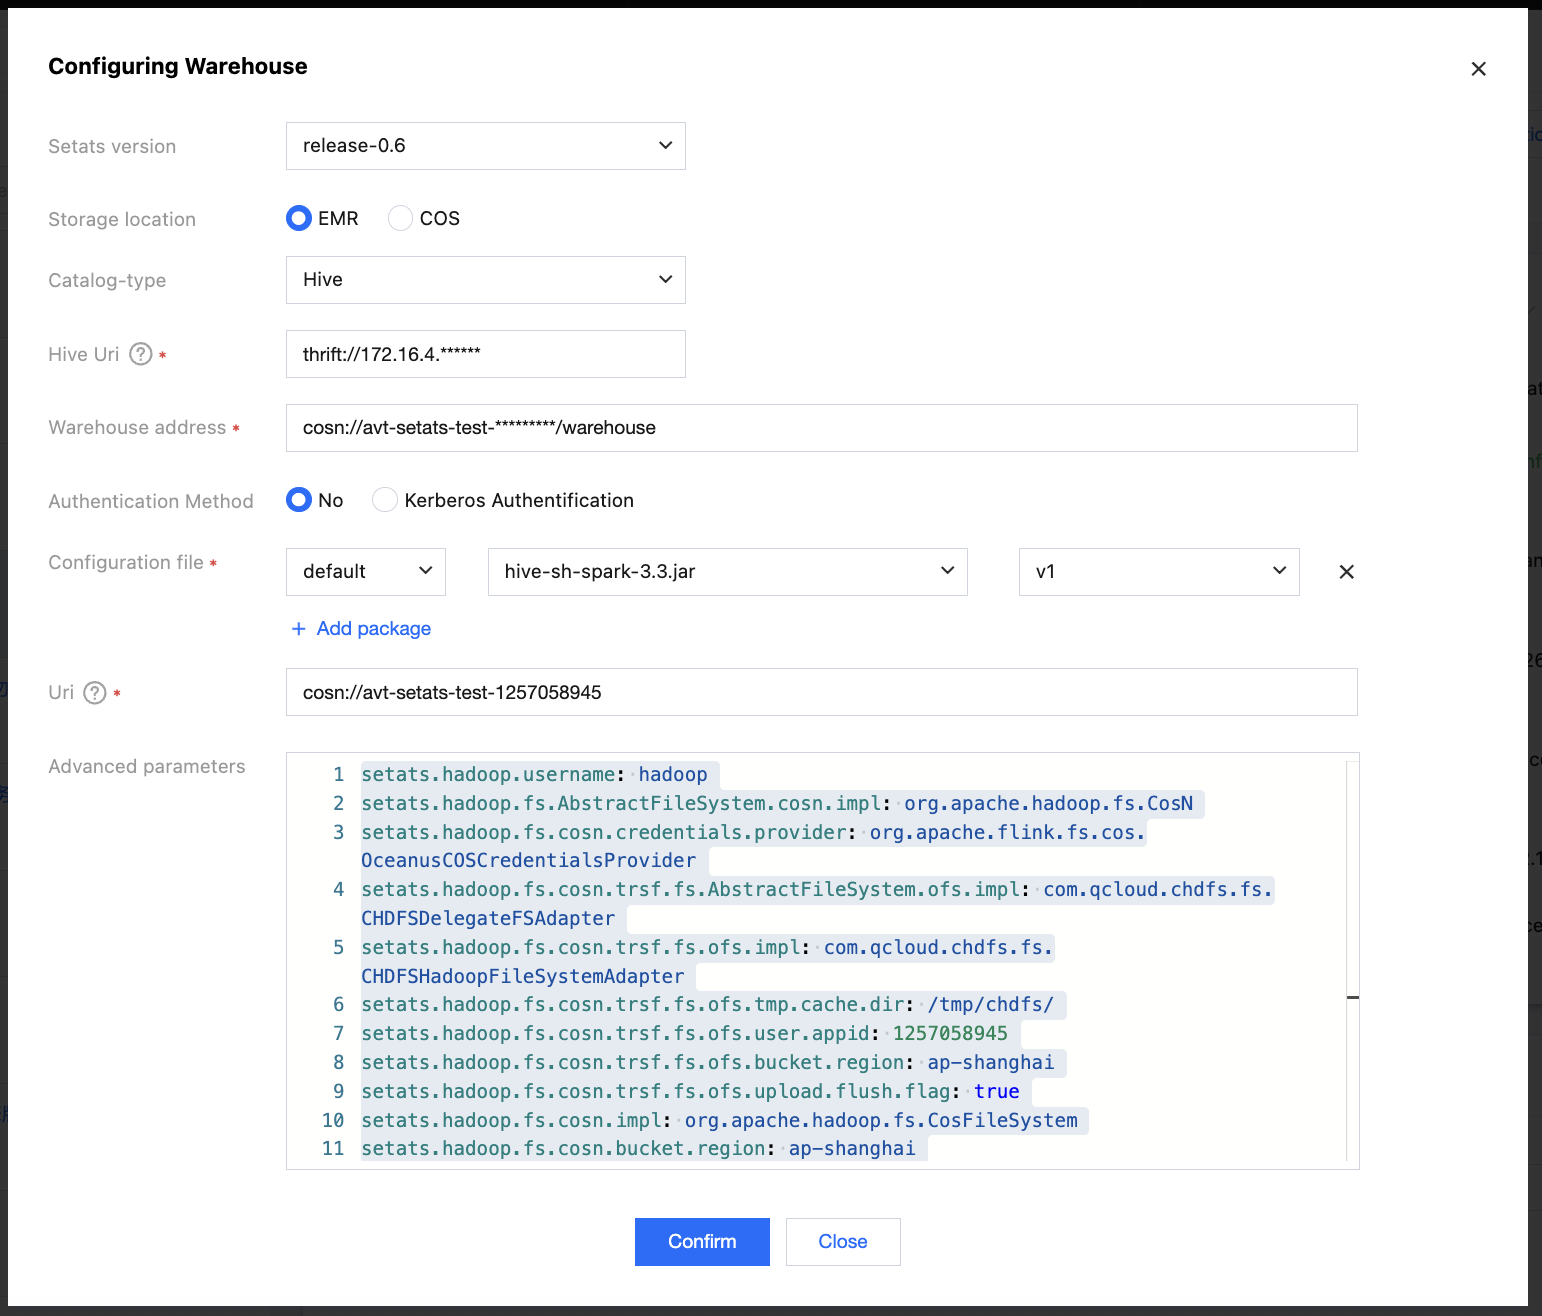The image size is (1542, 1316).
Task: Click the Configuration file label
Action: 126,563
